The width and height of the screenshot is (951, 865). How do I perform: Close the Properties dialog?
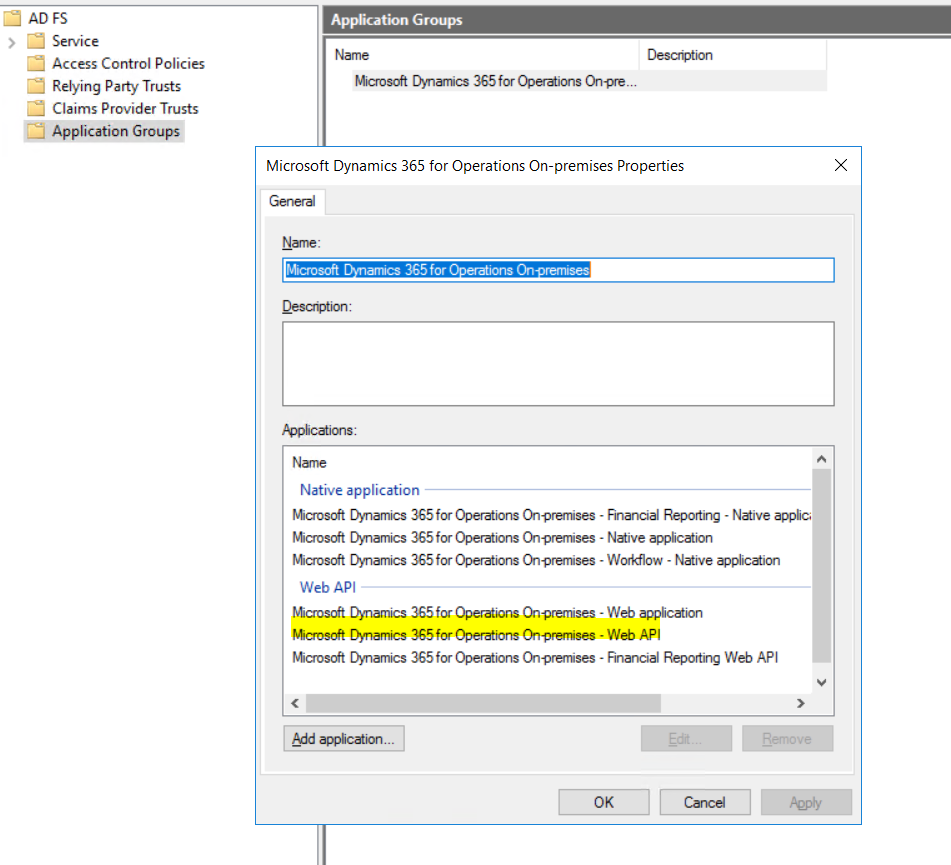841,165
